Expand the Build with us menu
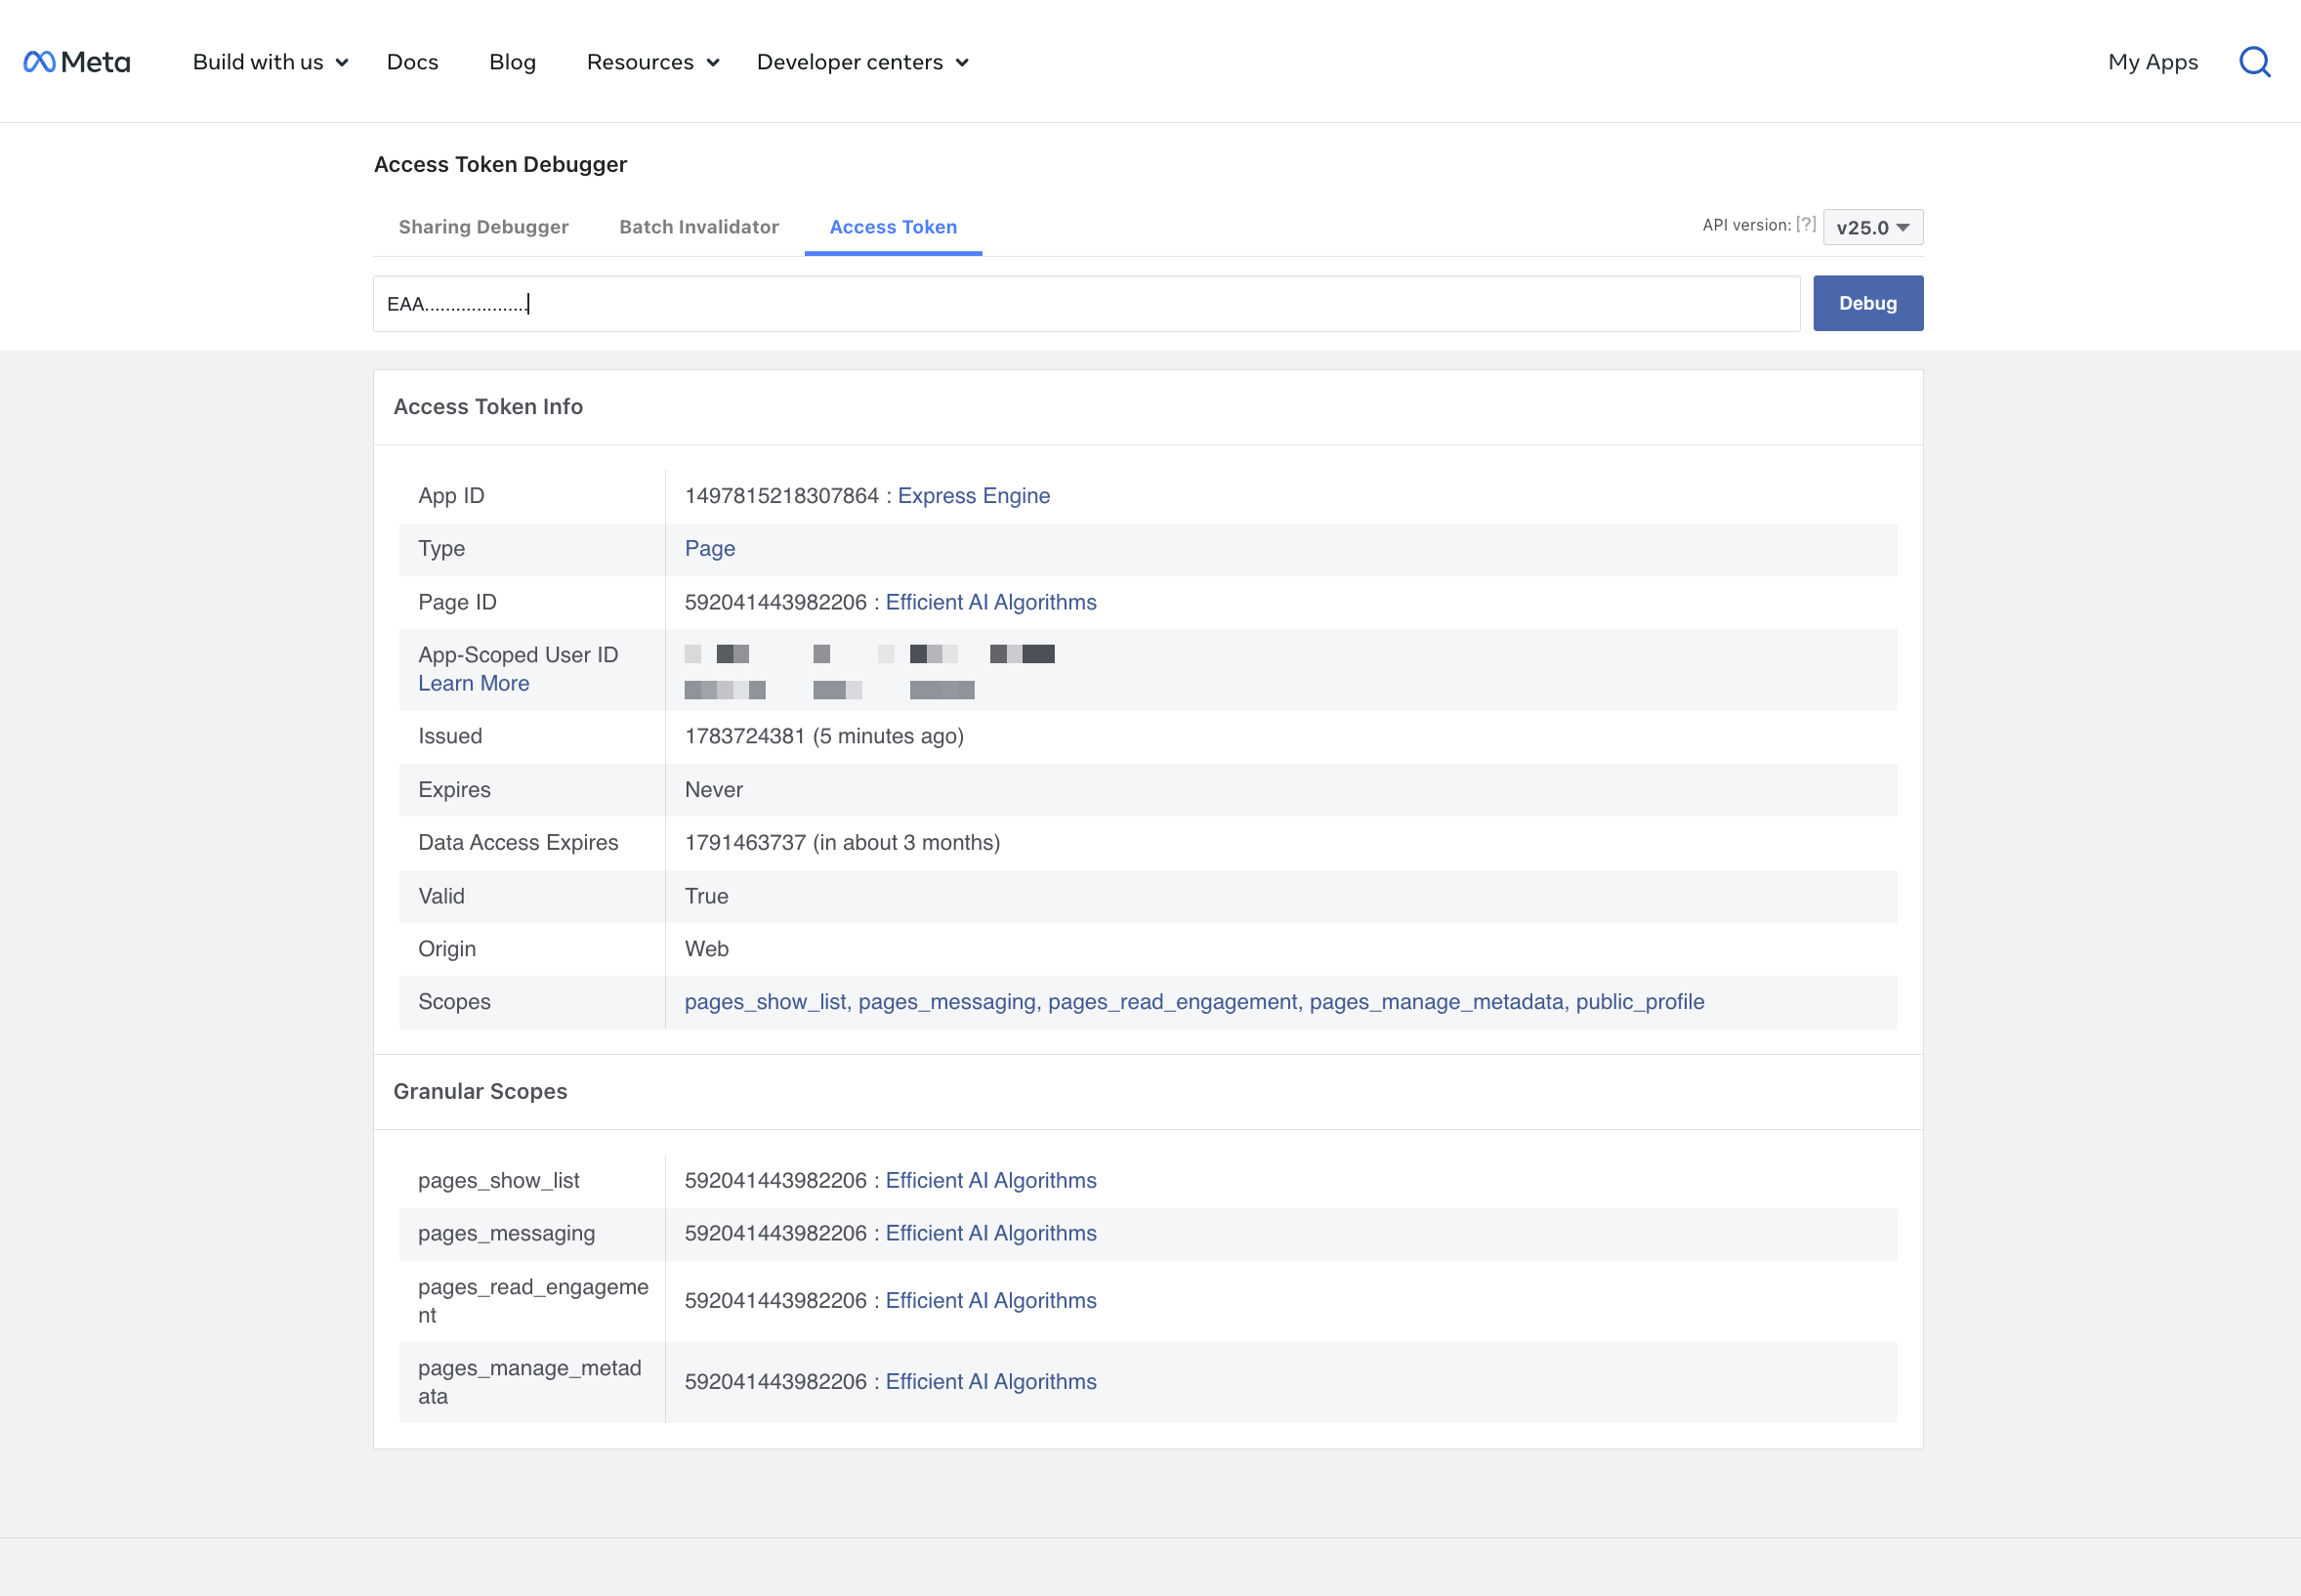The height and width of the screenshot is (1596, 2301). pyautogui.click(x=270, y=62)
